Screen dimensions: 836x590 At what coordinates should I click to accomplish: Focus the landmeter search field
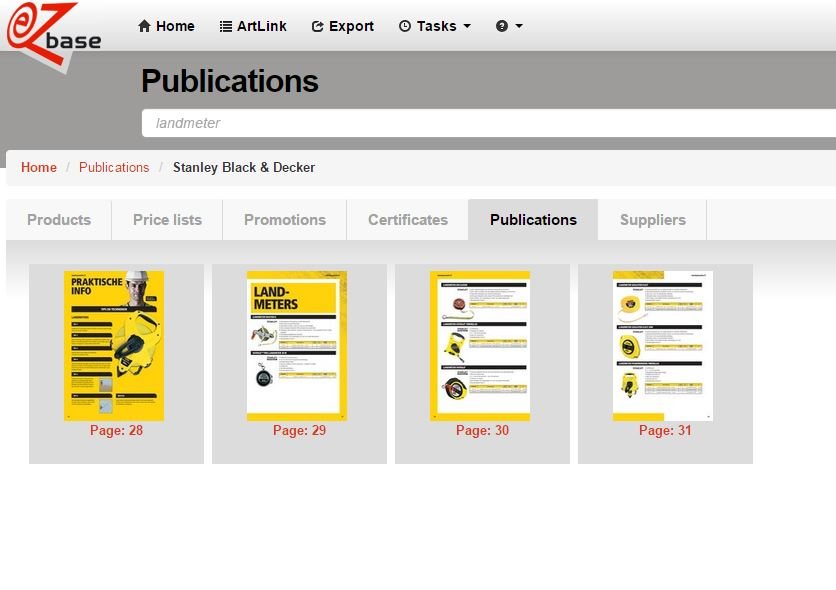click(489, 123)
